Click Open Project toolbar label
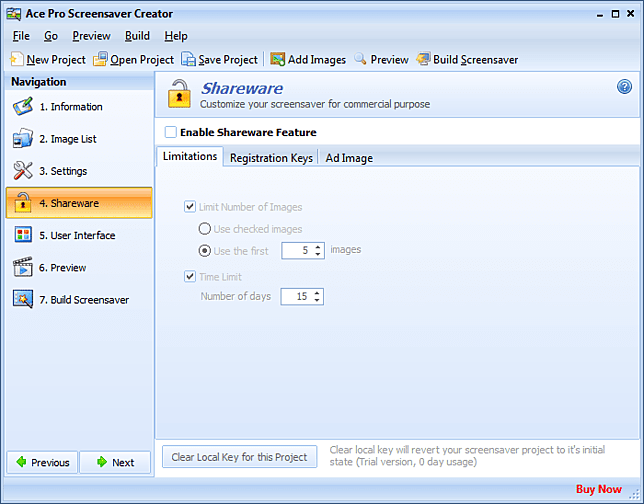The width and height of the screenshot is (644, 504). click(142, 60)
